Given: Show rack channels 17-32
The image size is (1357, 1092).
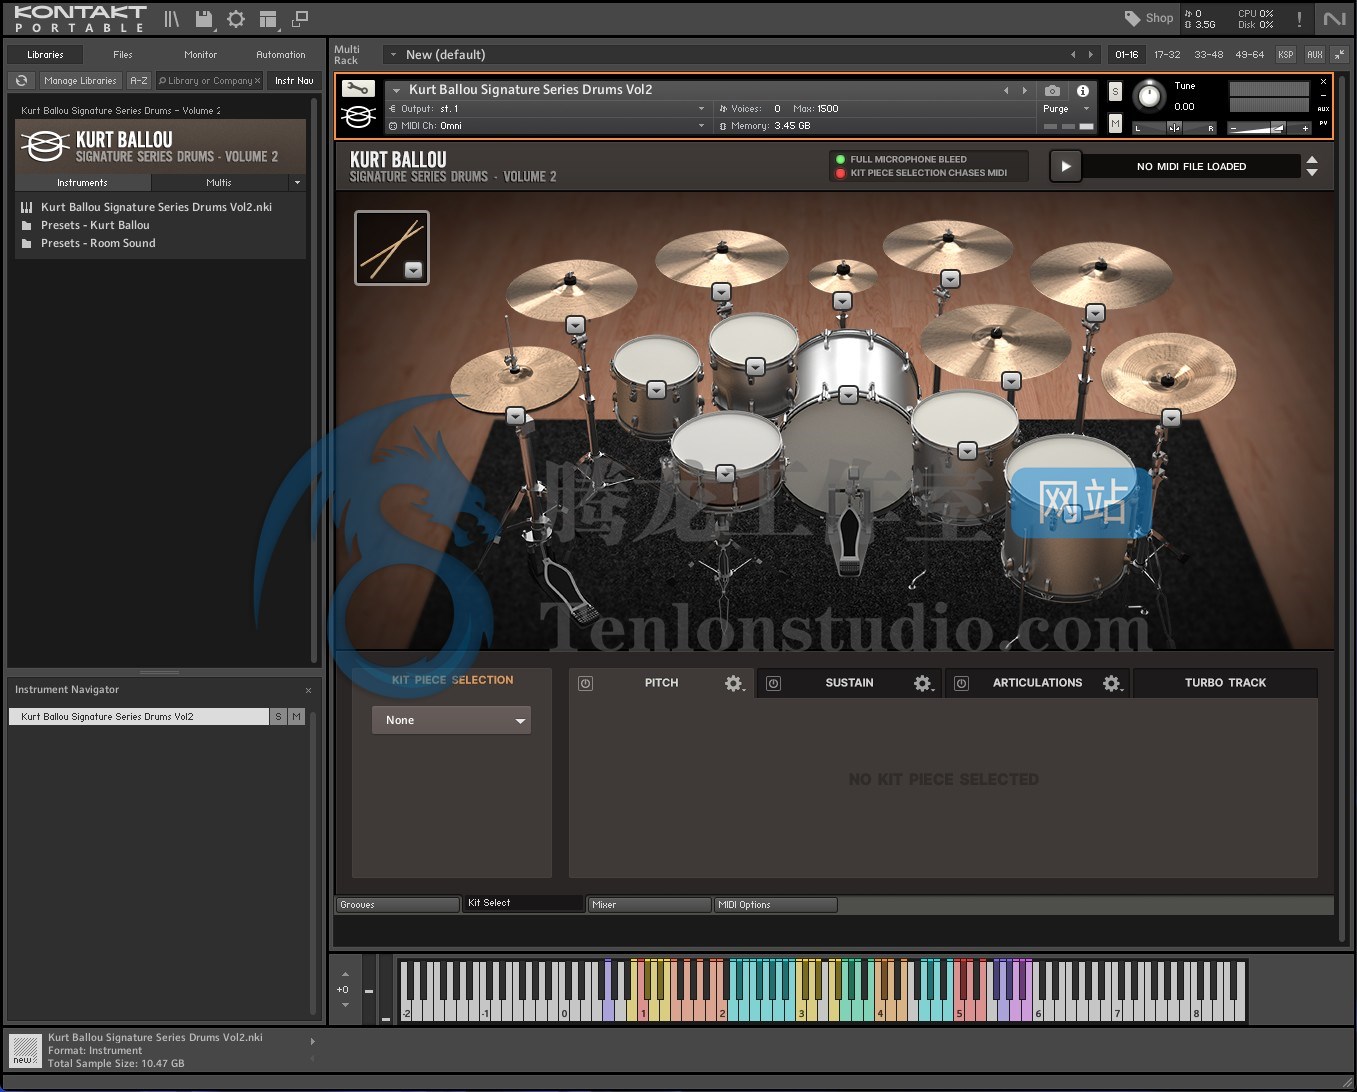Looking at the screenshot, I should (x=1167, y=55).
